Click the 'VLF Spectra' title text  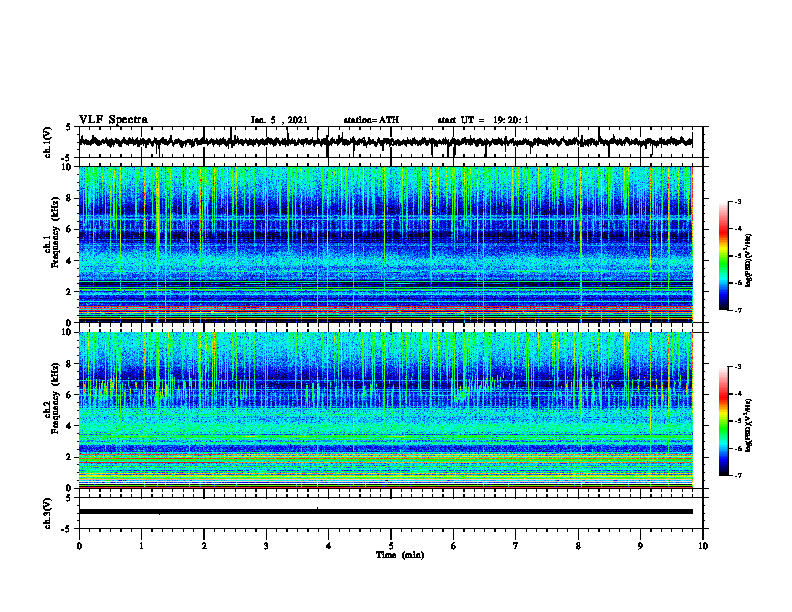pos(113,120)
